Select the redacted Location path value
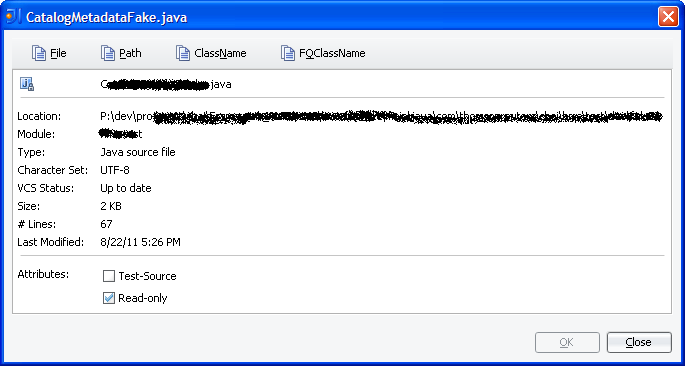 381,117
